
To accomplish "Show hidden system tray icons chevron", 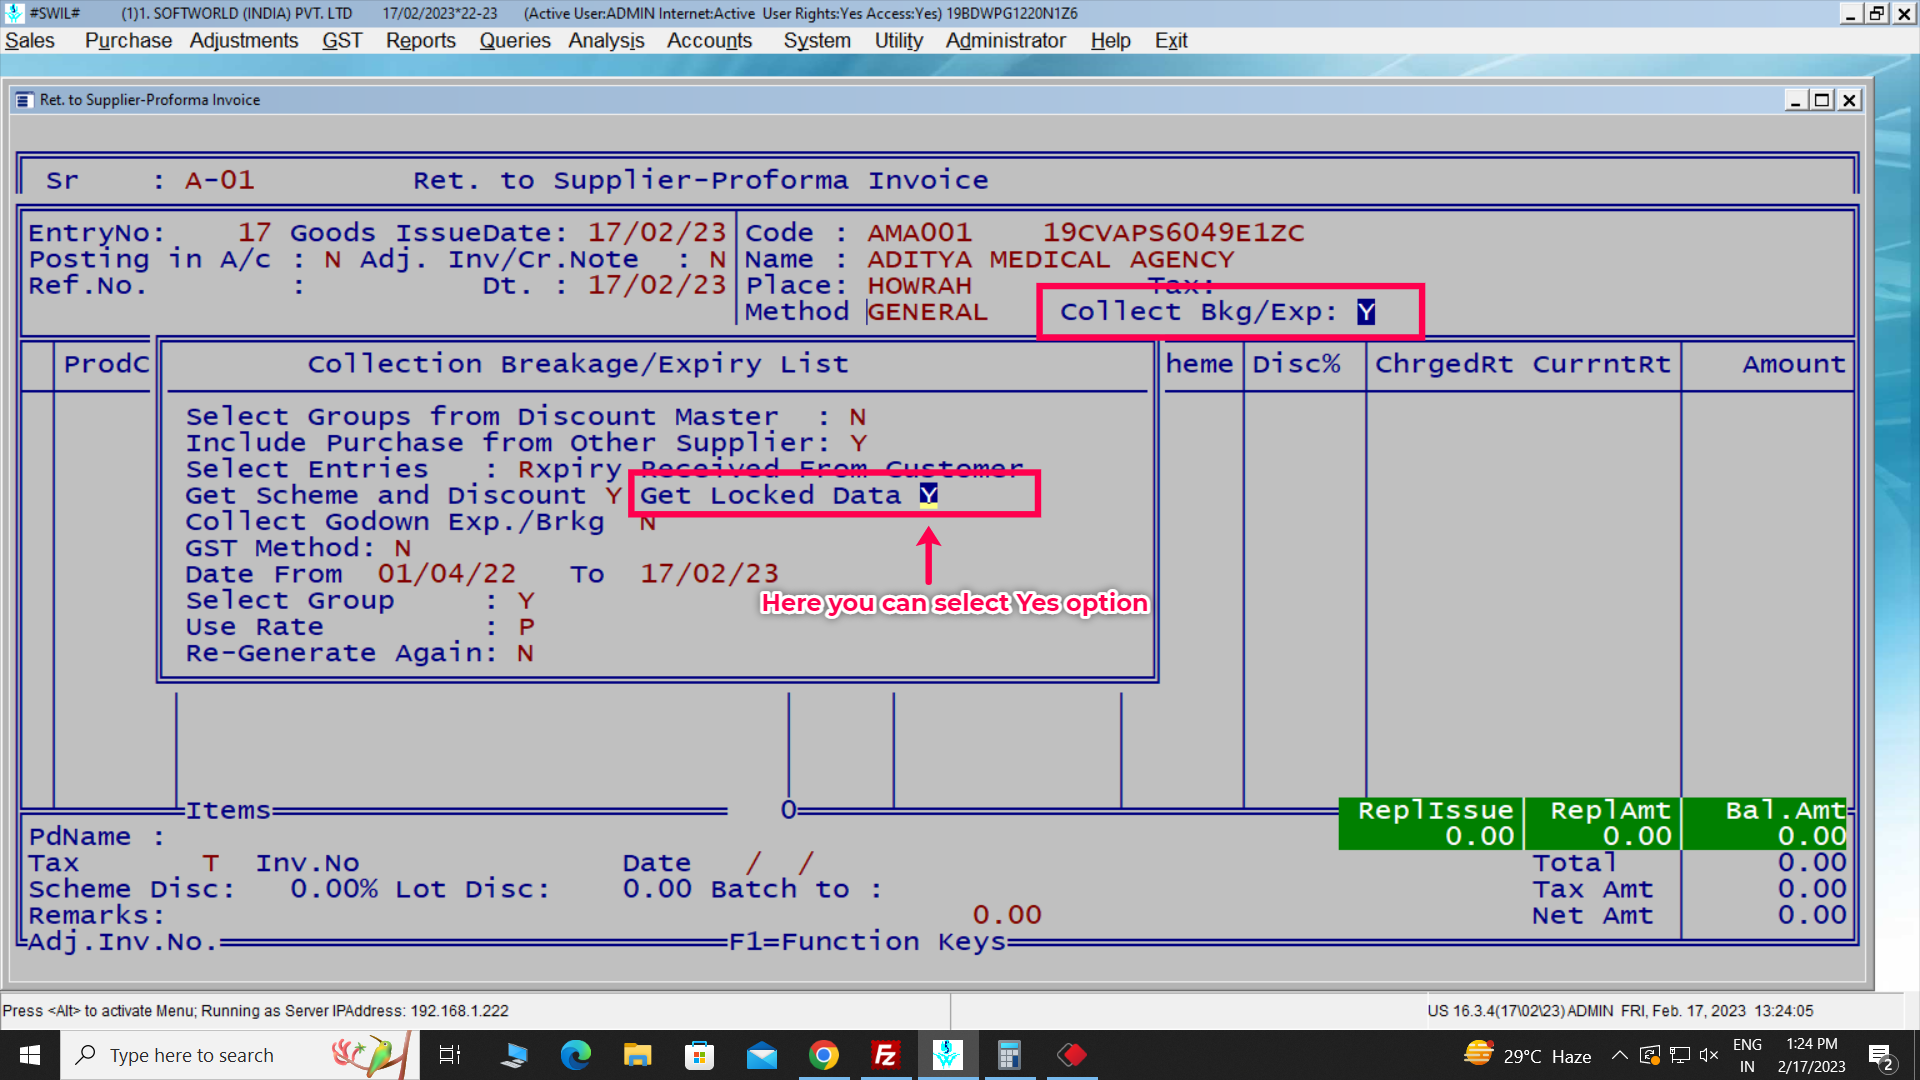I will (1619, 1055).
